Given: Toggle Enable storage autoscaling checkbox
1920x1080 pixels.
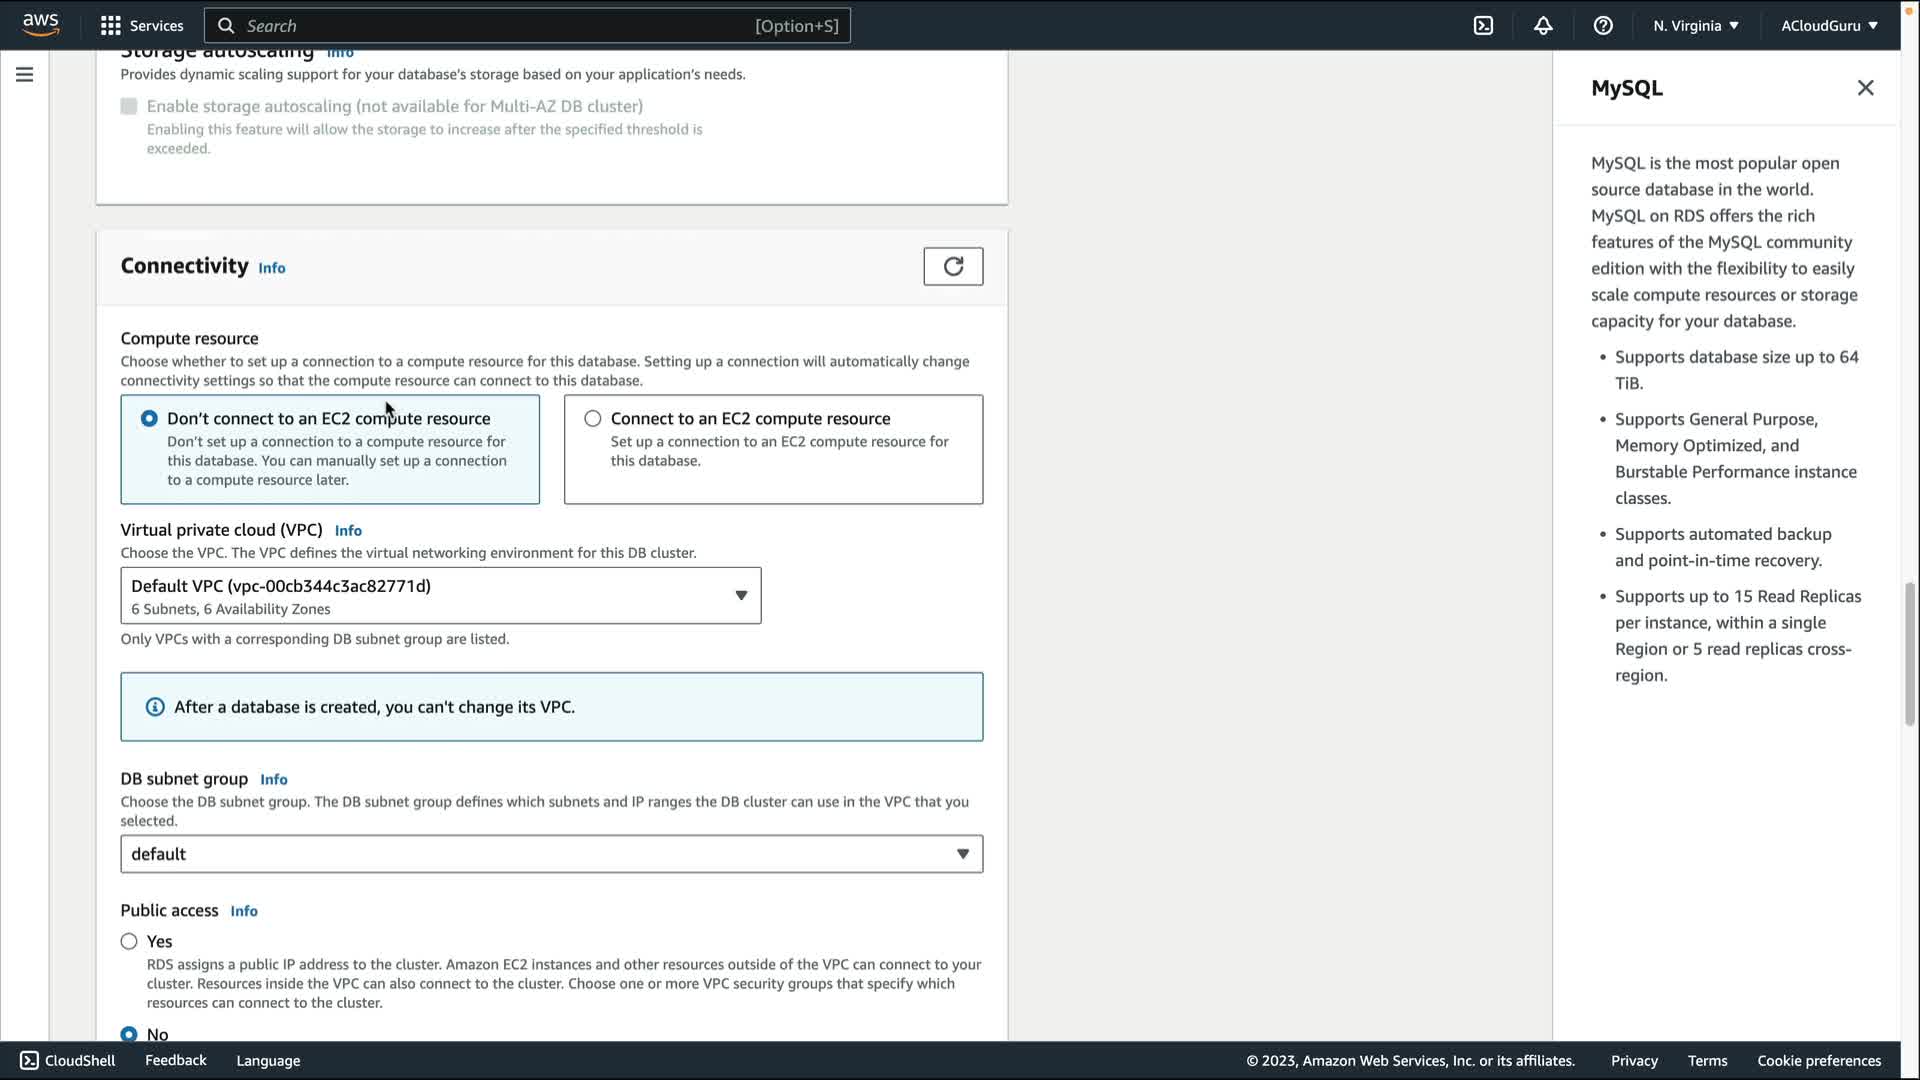Looking at the screenshot, I should [x=129, y=106].
